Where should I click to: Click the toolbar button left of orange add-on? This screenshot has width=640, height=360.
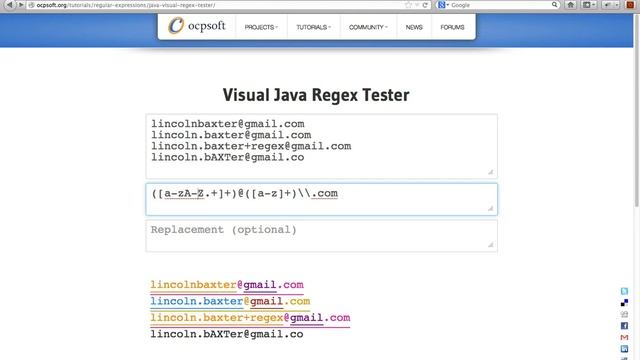click(x=610, y=5)
